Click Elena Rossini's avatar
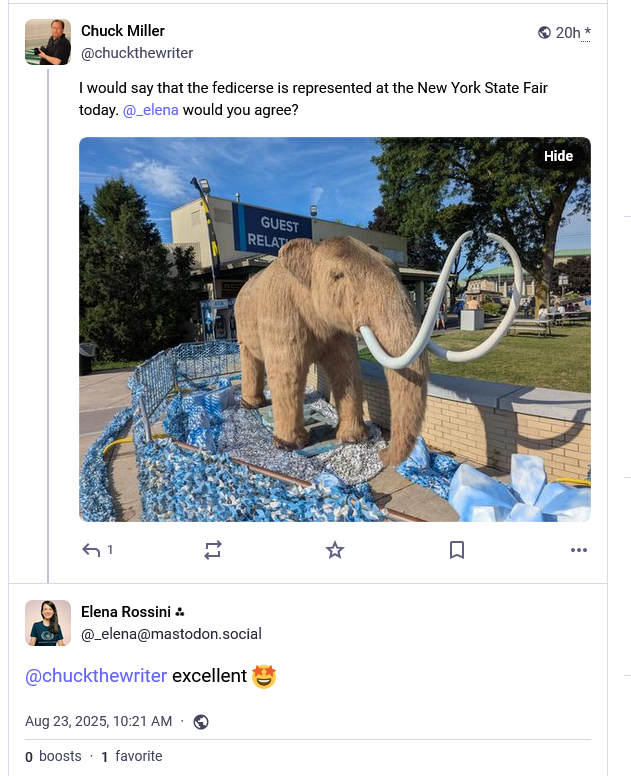The width and height of the screenshot is (631, 776). pyautogui.click(x=48, y=623)
